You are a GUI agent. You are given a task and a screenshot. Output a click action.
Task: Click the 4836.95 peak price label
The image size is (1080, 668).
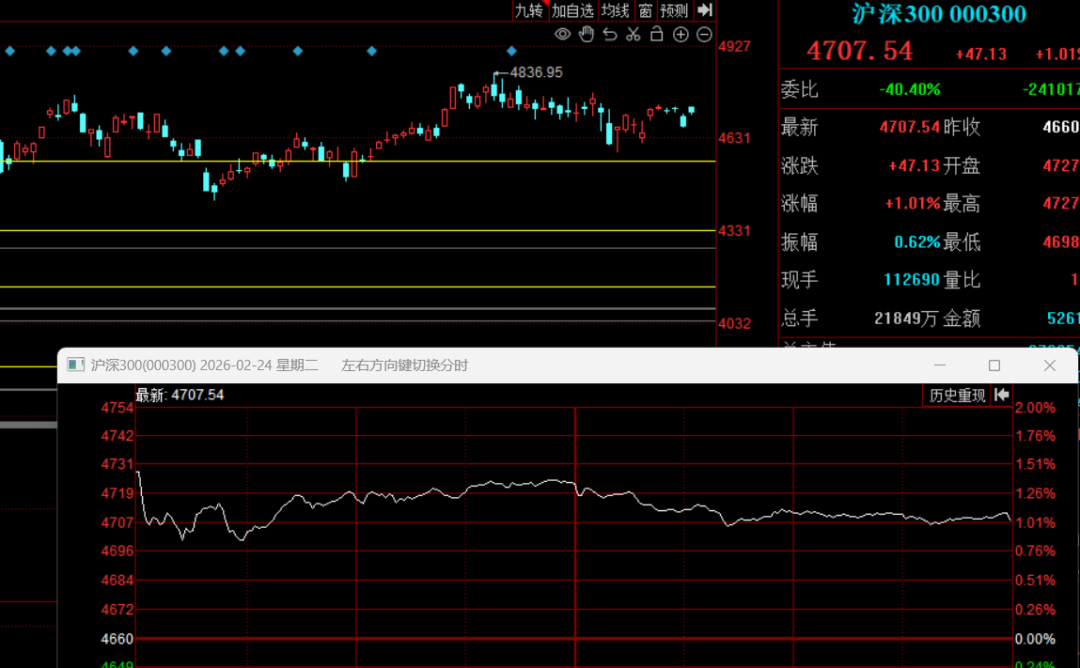click(536, 72)
